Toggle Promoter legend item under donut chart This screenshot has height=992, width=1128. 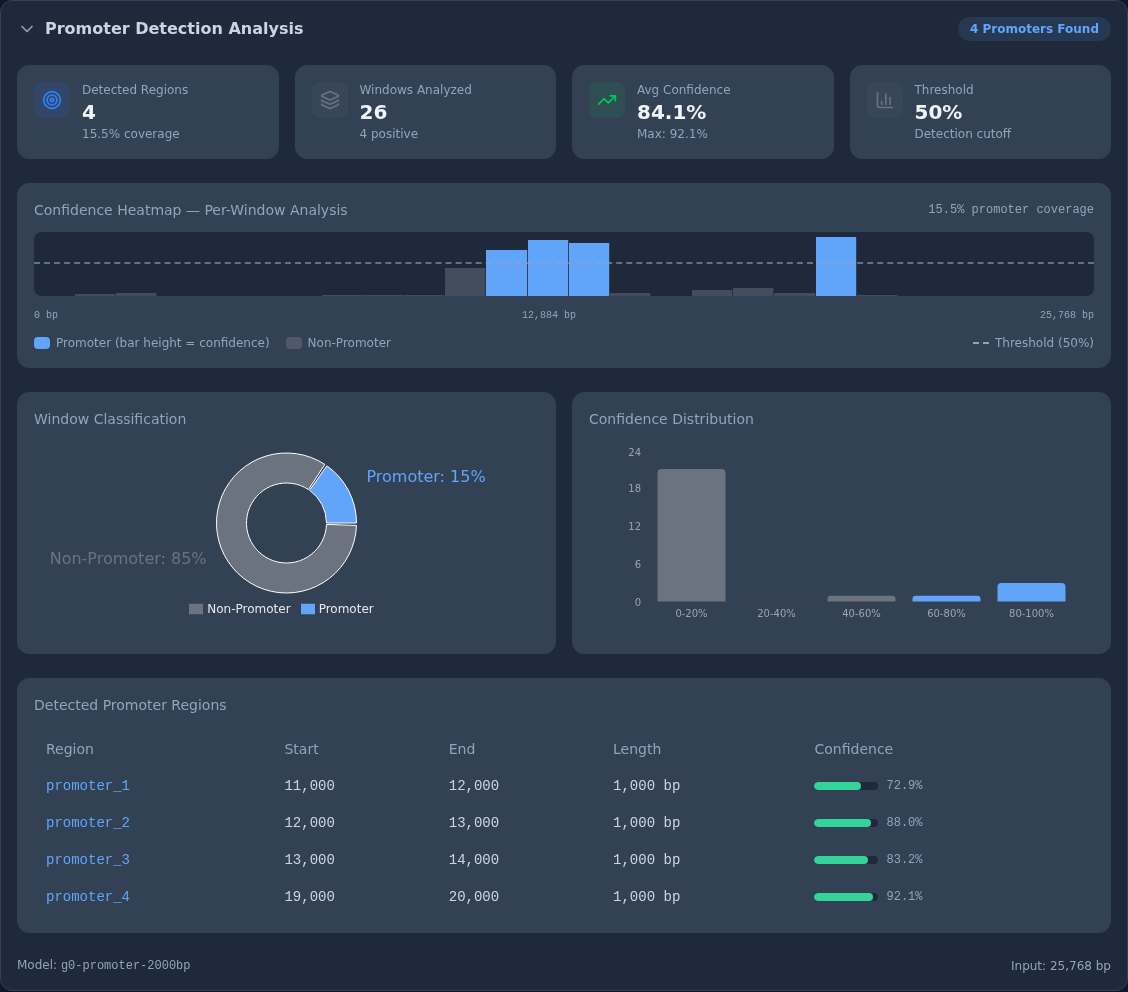pyautogui.click(x=337, y=609)
